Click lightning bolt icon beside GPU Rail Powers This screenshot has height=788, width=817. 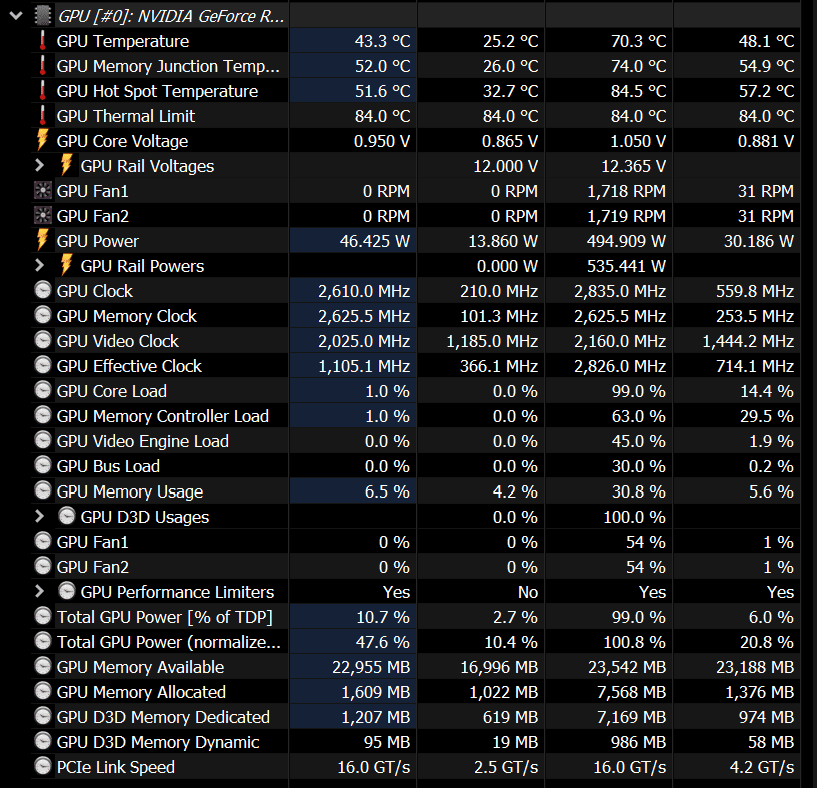click(x=66, y=265)
